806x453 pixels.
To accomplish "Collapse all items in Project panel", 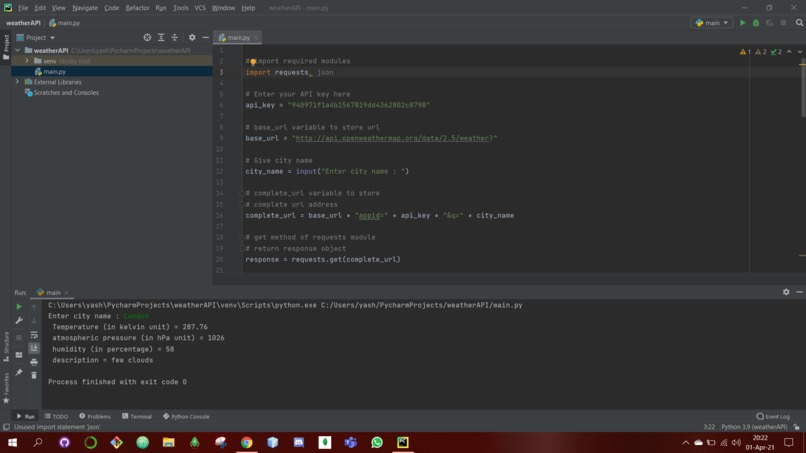I will click(174, 38).
